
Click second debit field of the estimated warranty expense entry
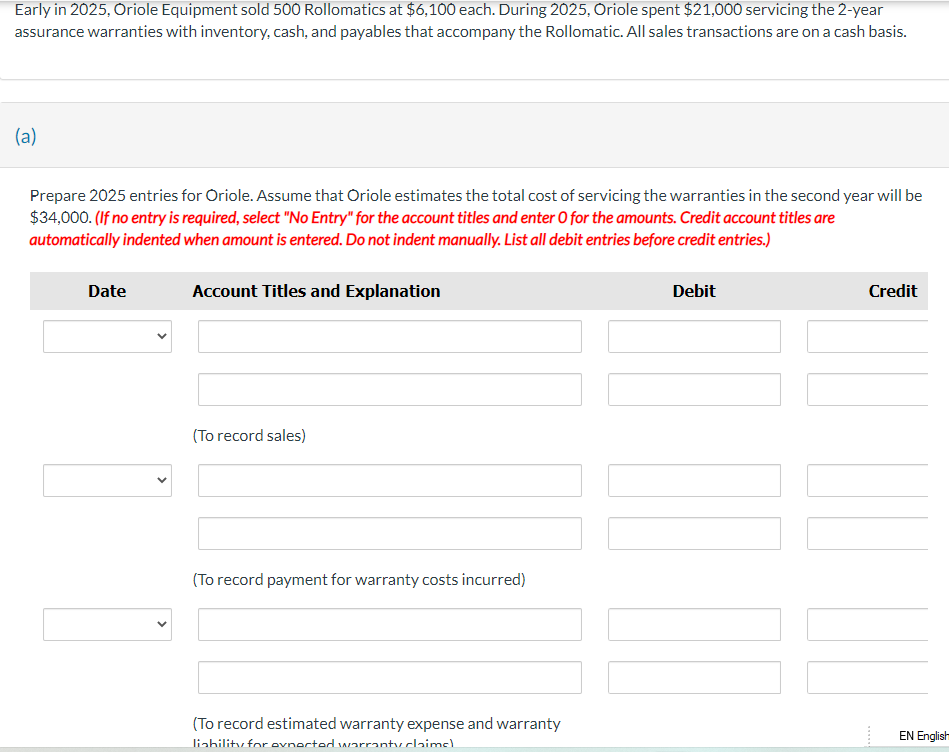[x=694, y=678]
